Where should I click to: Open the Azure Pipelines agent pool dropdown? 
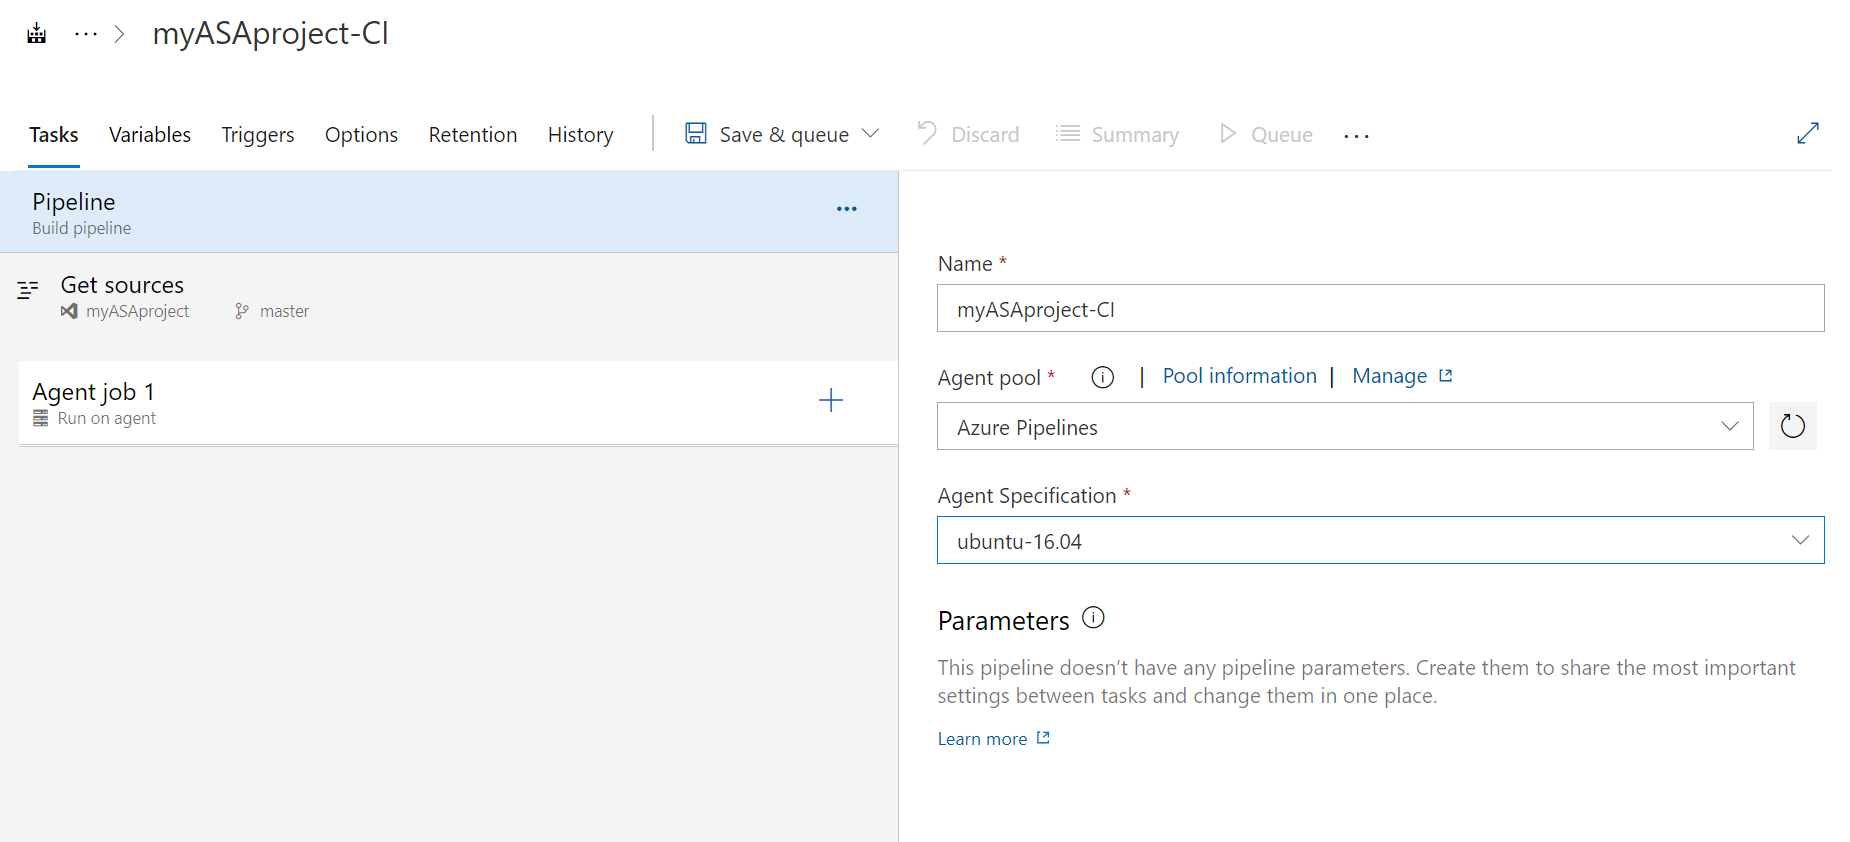pyautogui.click(x=1344, y=427)
